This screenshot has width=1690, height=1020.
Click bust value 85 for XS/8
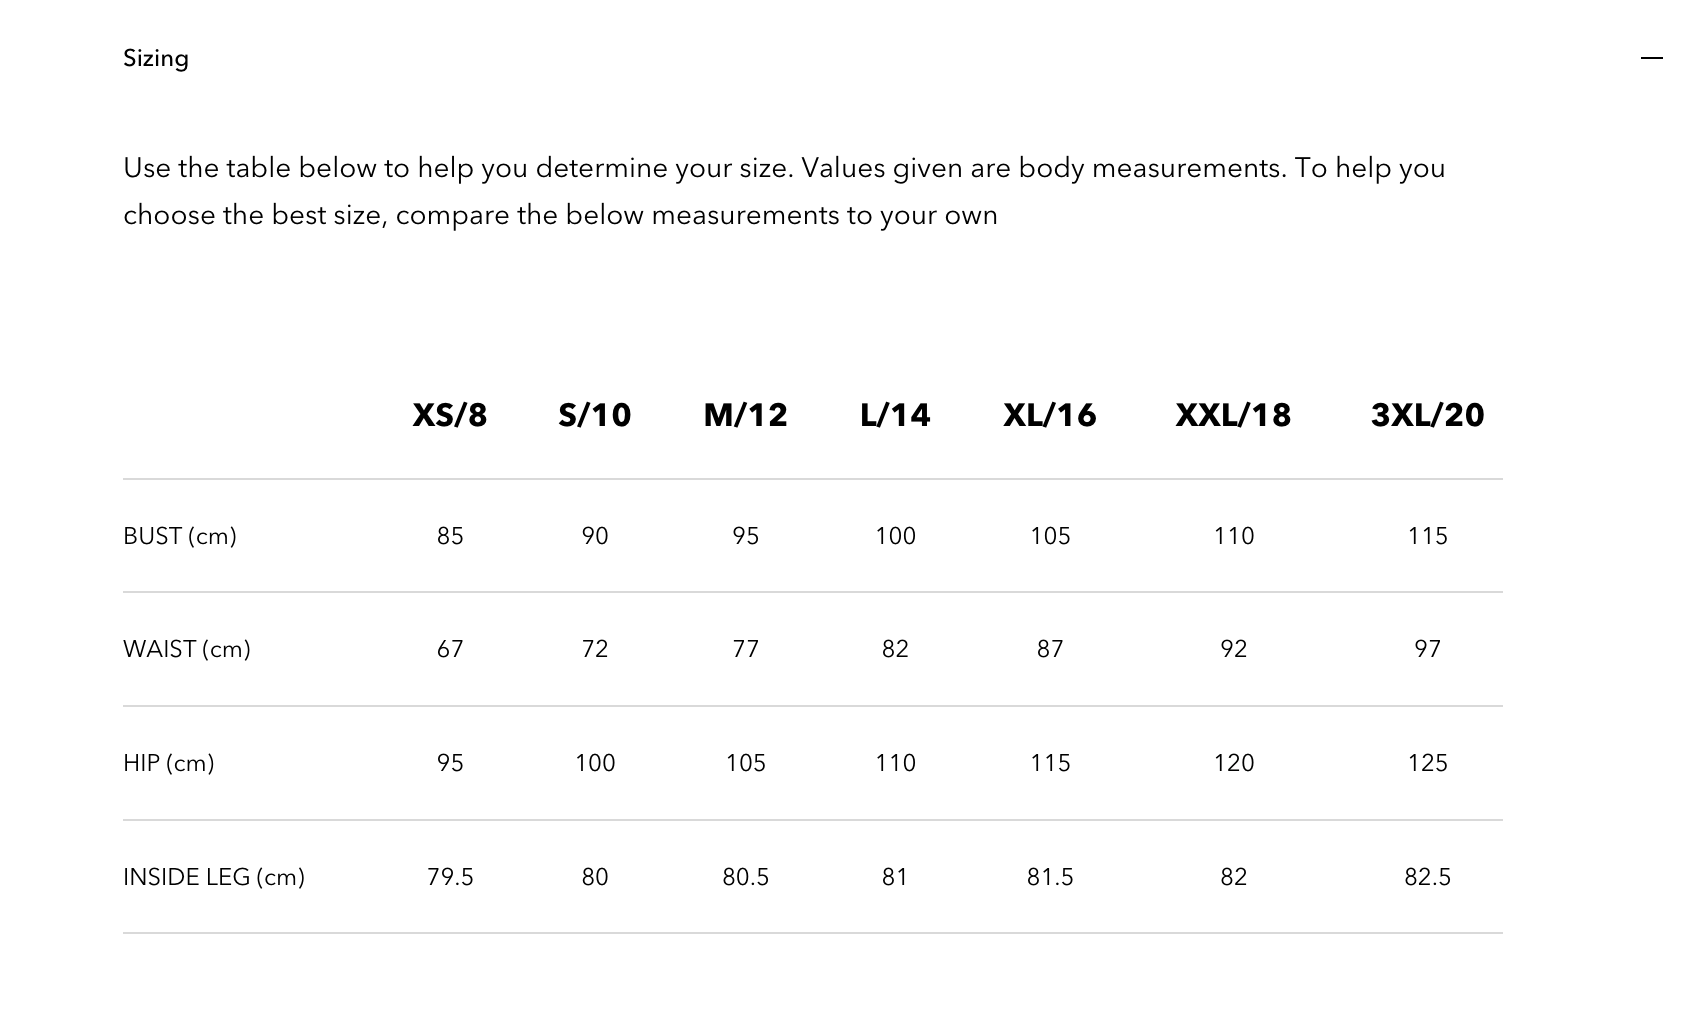[x=450, y=536]
